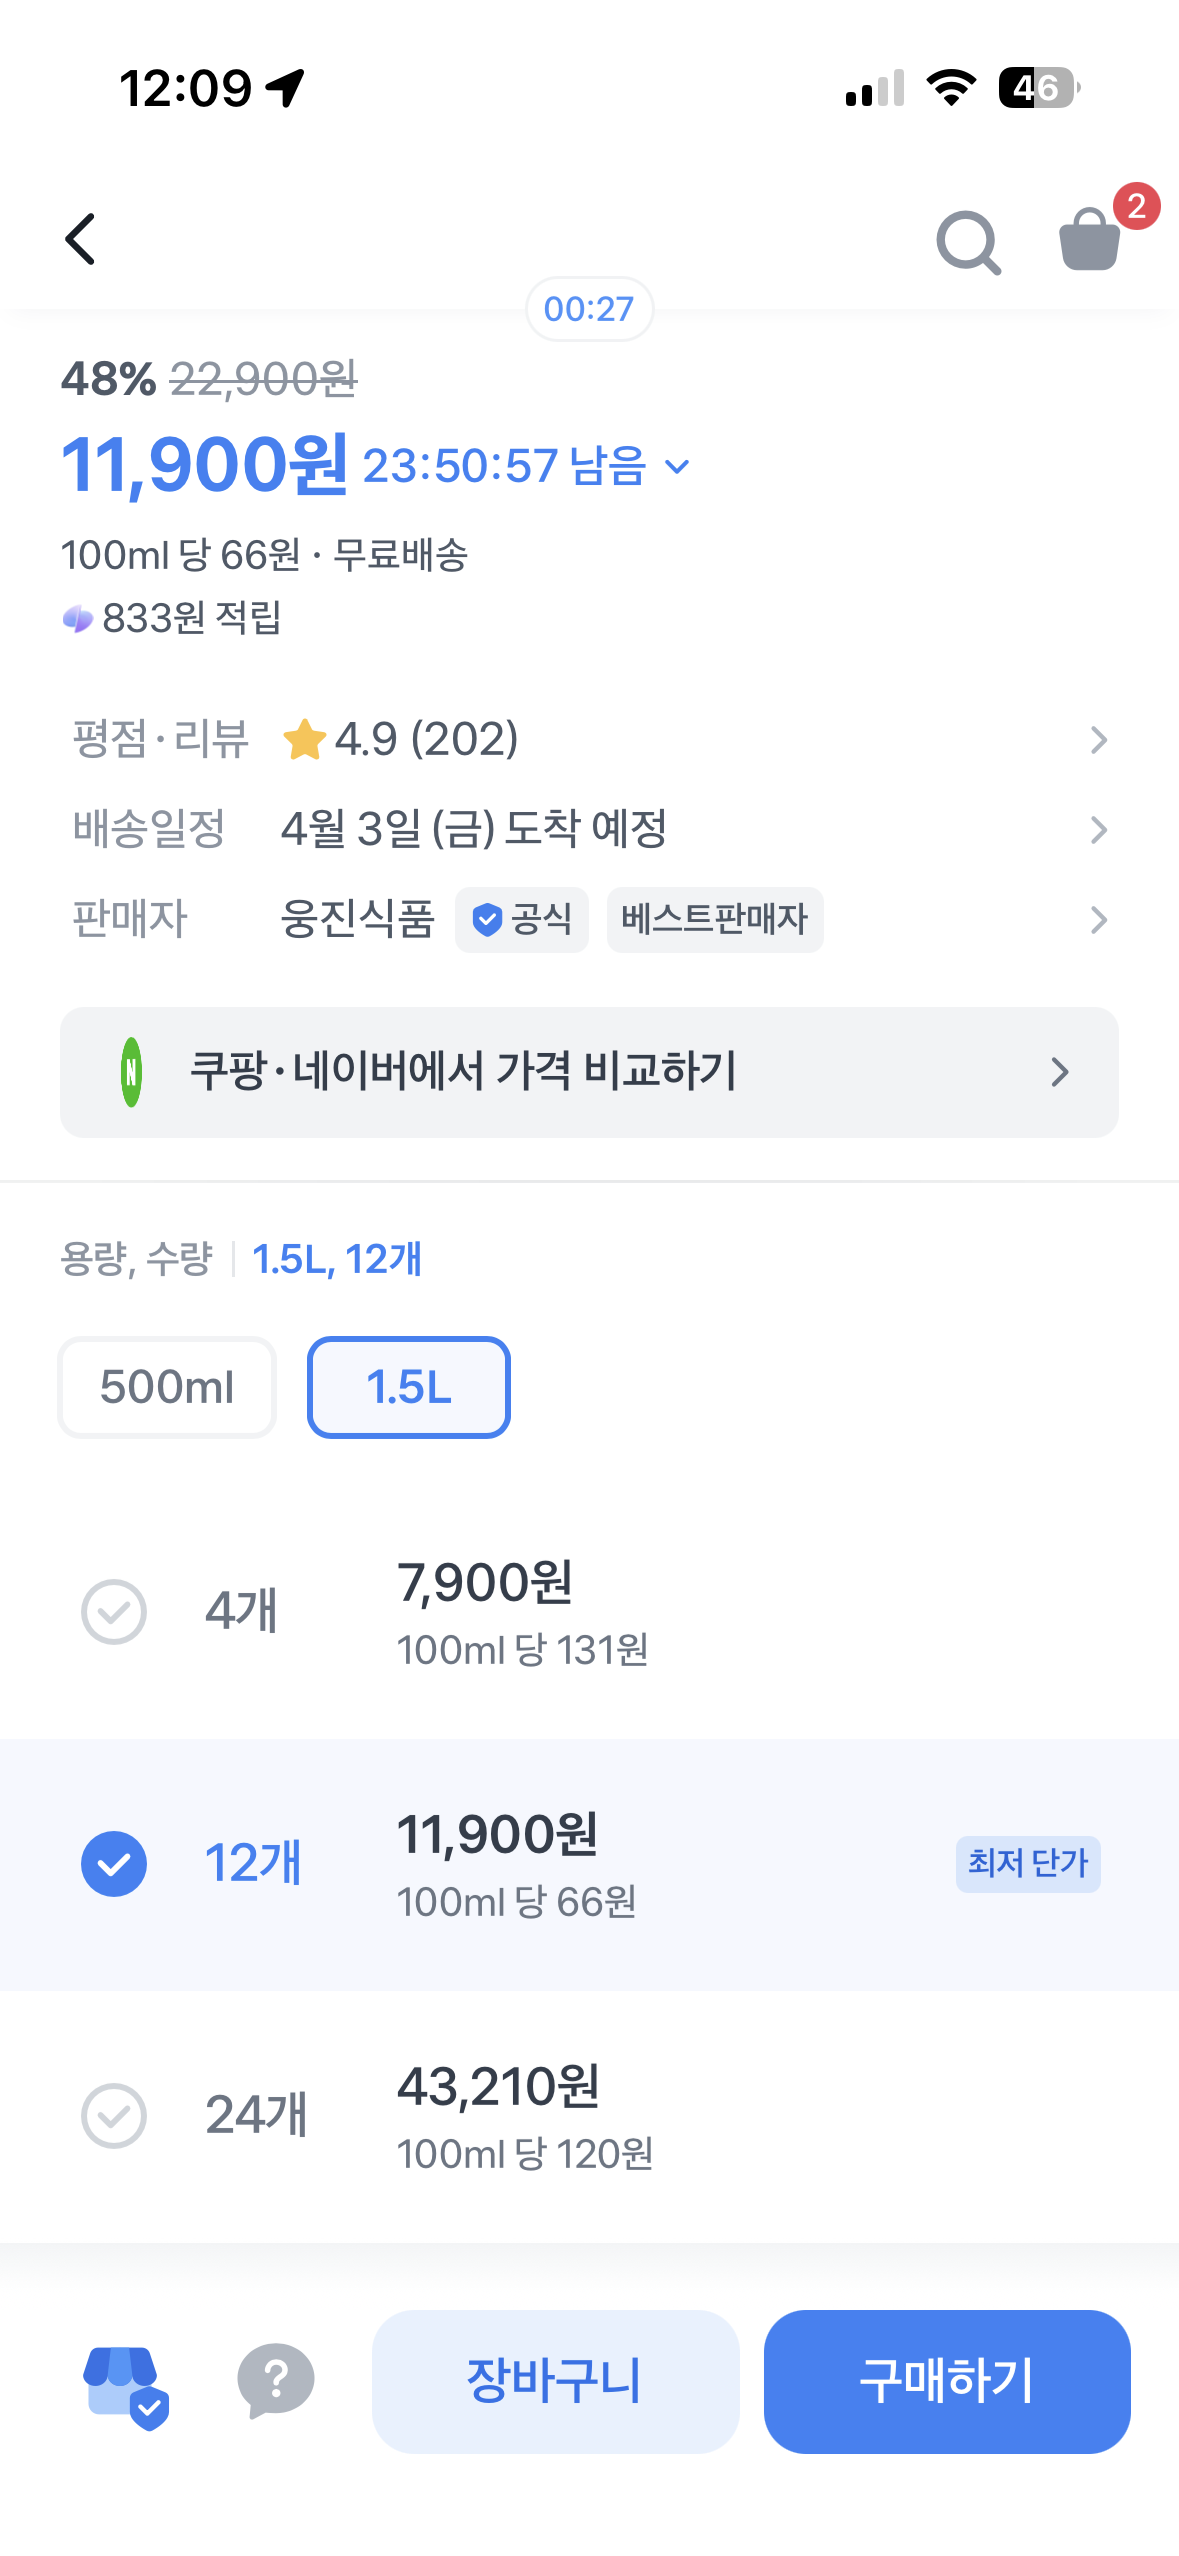Tap the green Naver N icon
Image resolution: width=1179 pixels, height=2556 pixels.
click(131, 1072)
